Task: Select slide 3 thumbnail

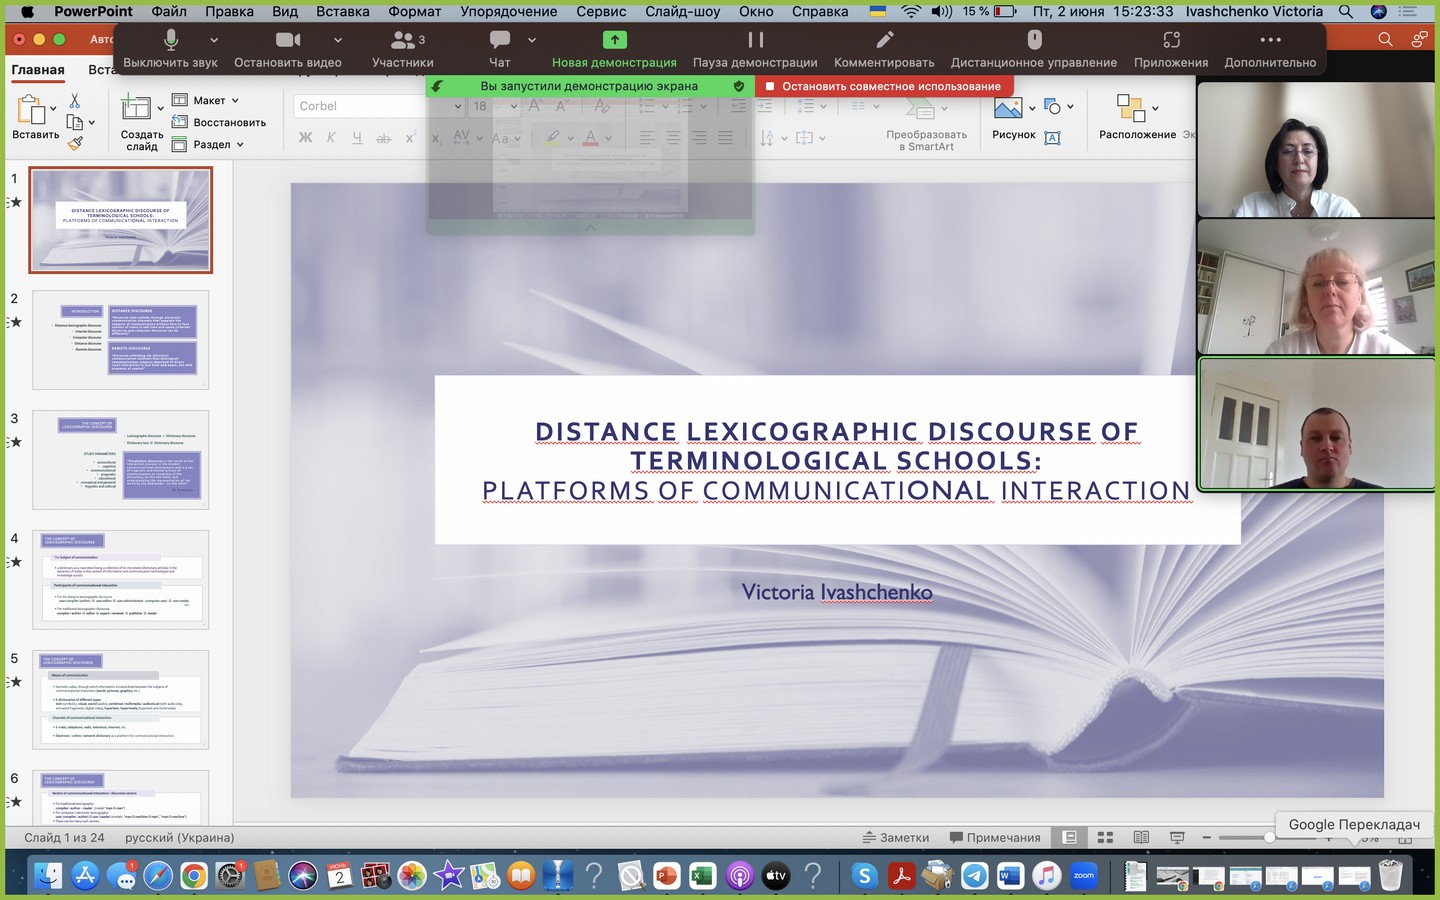Action: tap(121, 460)
